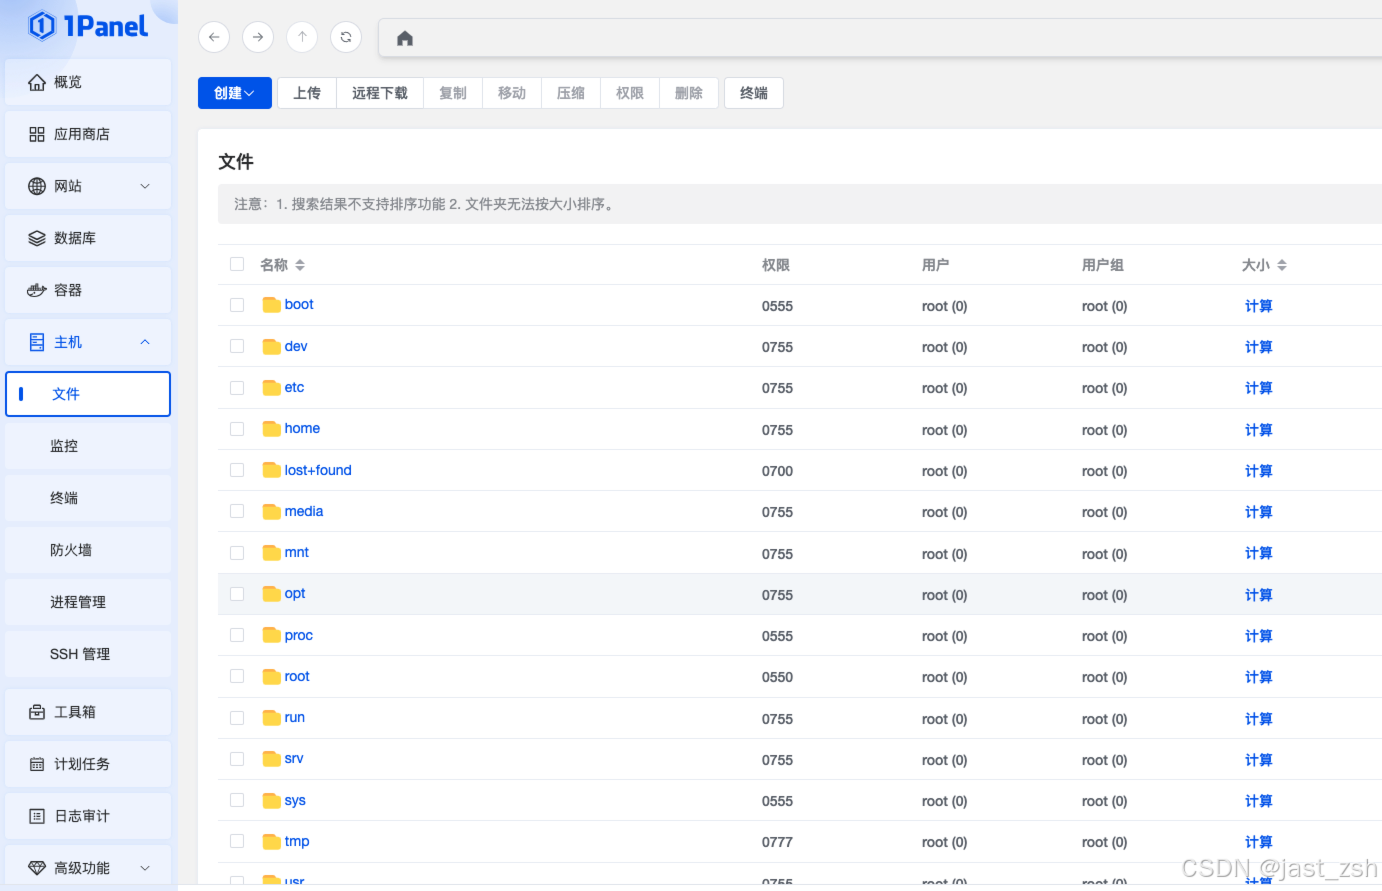Check the media row checkbox
The height and width of the screenshot is (891, 1382).
pyautogui.click(x=237, y=511)
